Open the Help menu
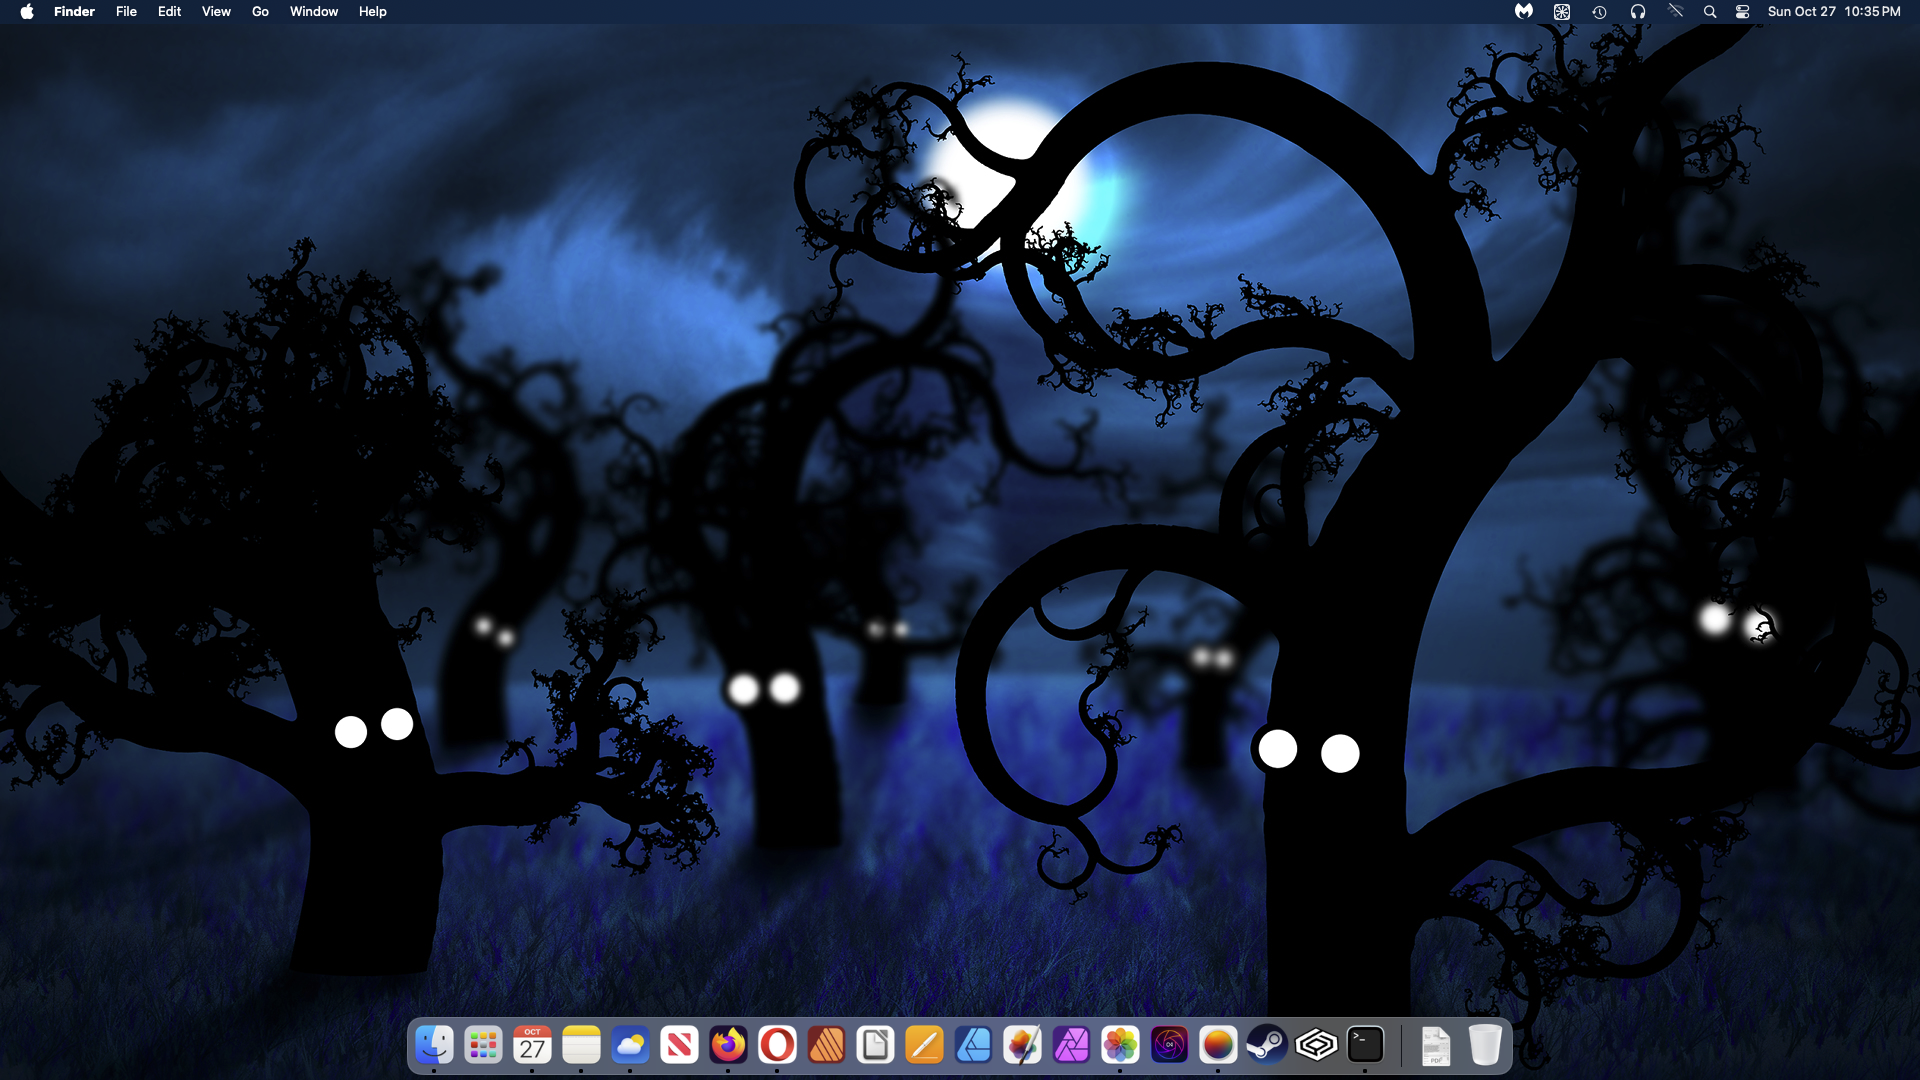The image size is (1920, 1080). point(372,12)
